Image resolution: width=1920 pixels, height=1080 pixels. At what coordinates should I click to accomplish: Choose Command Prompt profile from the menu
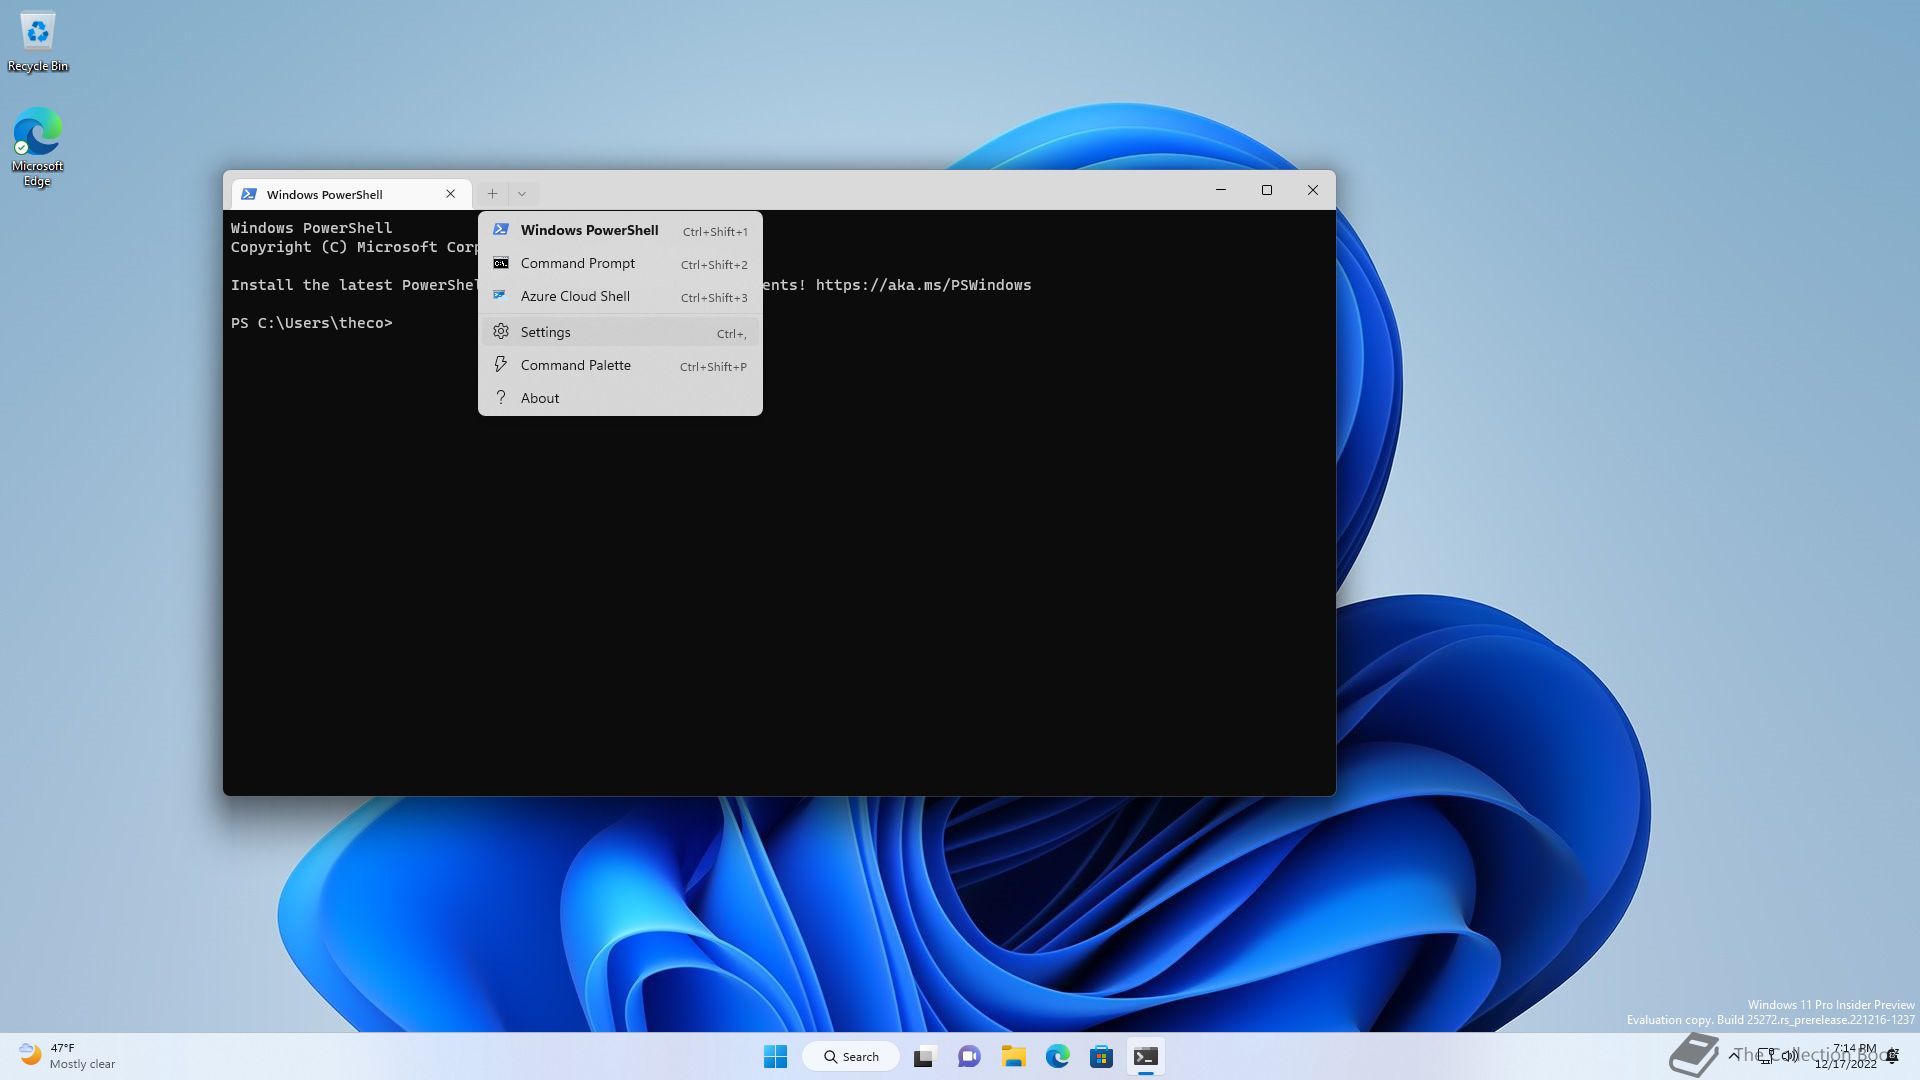pyautogui.click(x=620, y=264)
